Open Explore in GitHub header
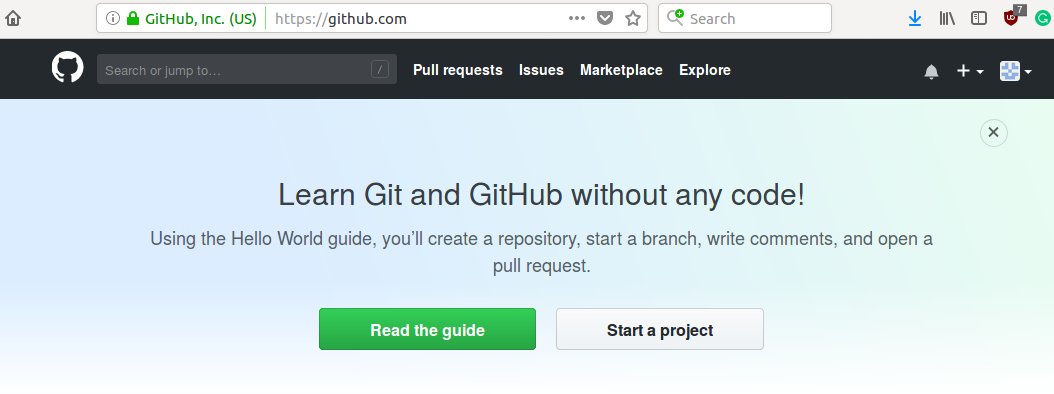 coord(704,70)
